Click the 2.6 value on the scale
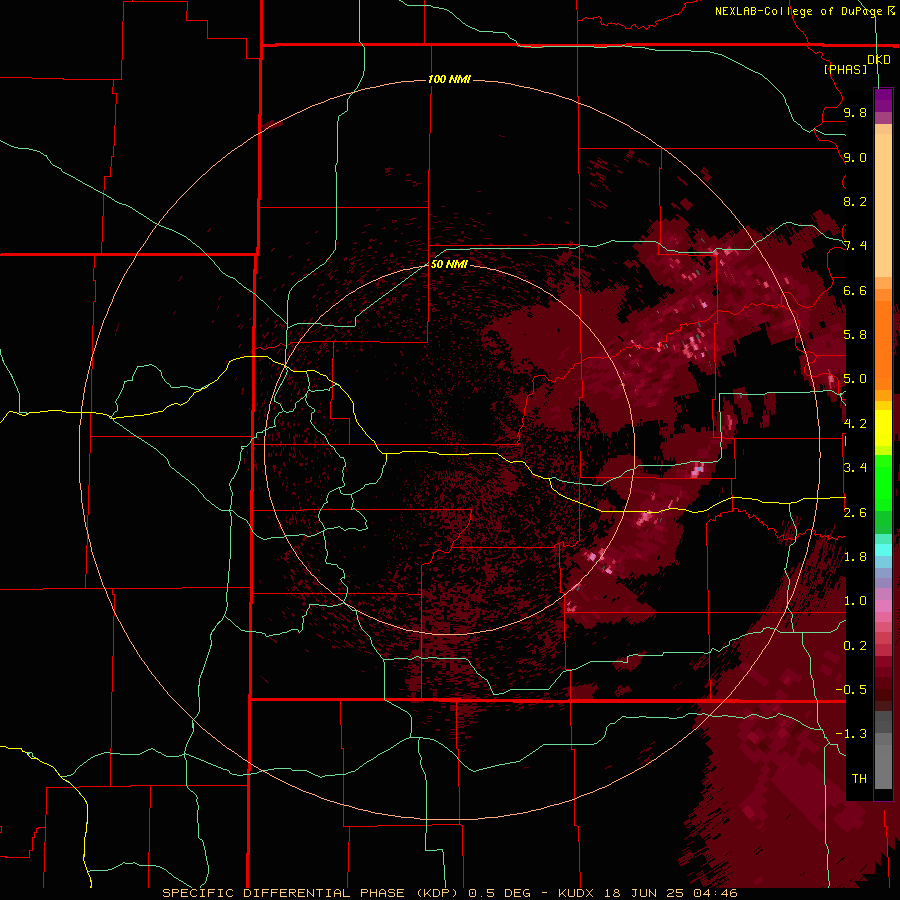The width and height of the screenshot is (900, 900). (x=855, y=513)
